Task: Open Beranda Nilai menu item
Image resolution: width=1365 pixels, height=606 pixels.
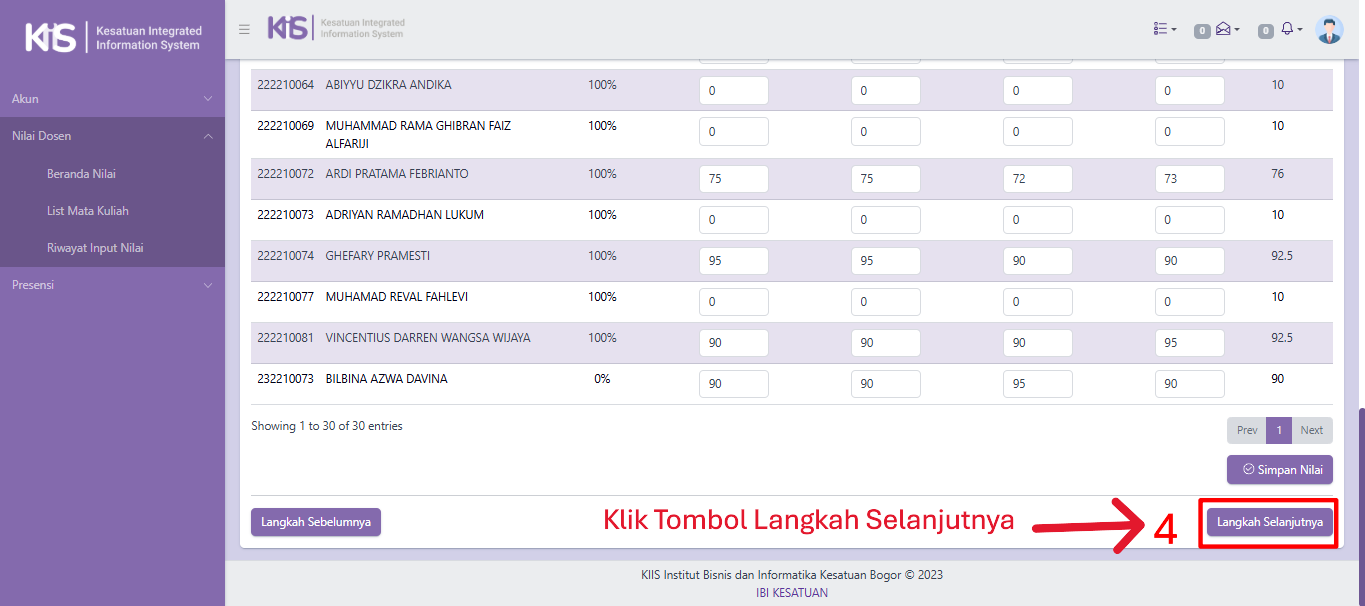Action: tap(81, 174)
